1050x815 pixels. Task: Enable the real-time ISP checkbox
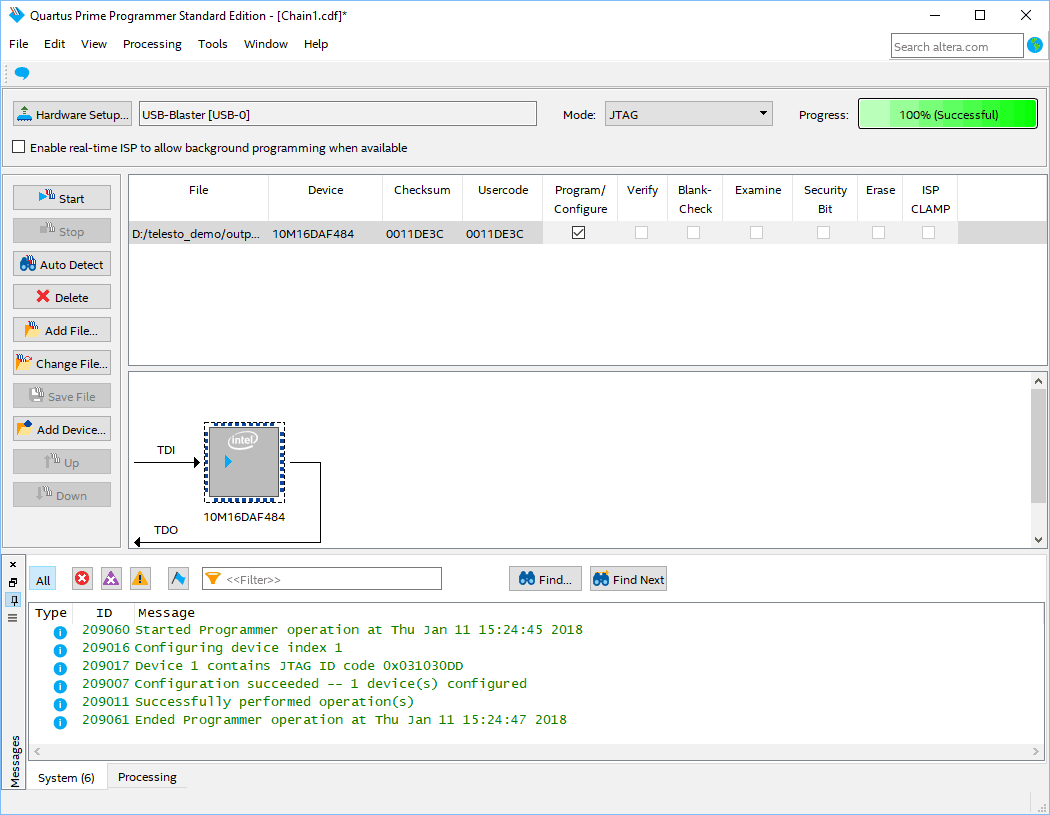click(19, 147)
